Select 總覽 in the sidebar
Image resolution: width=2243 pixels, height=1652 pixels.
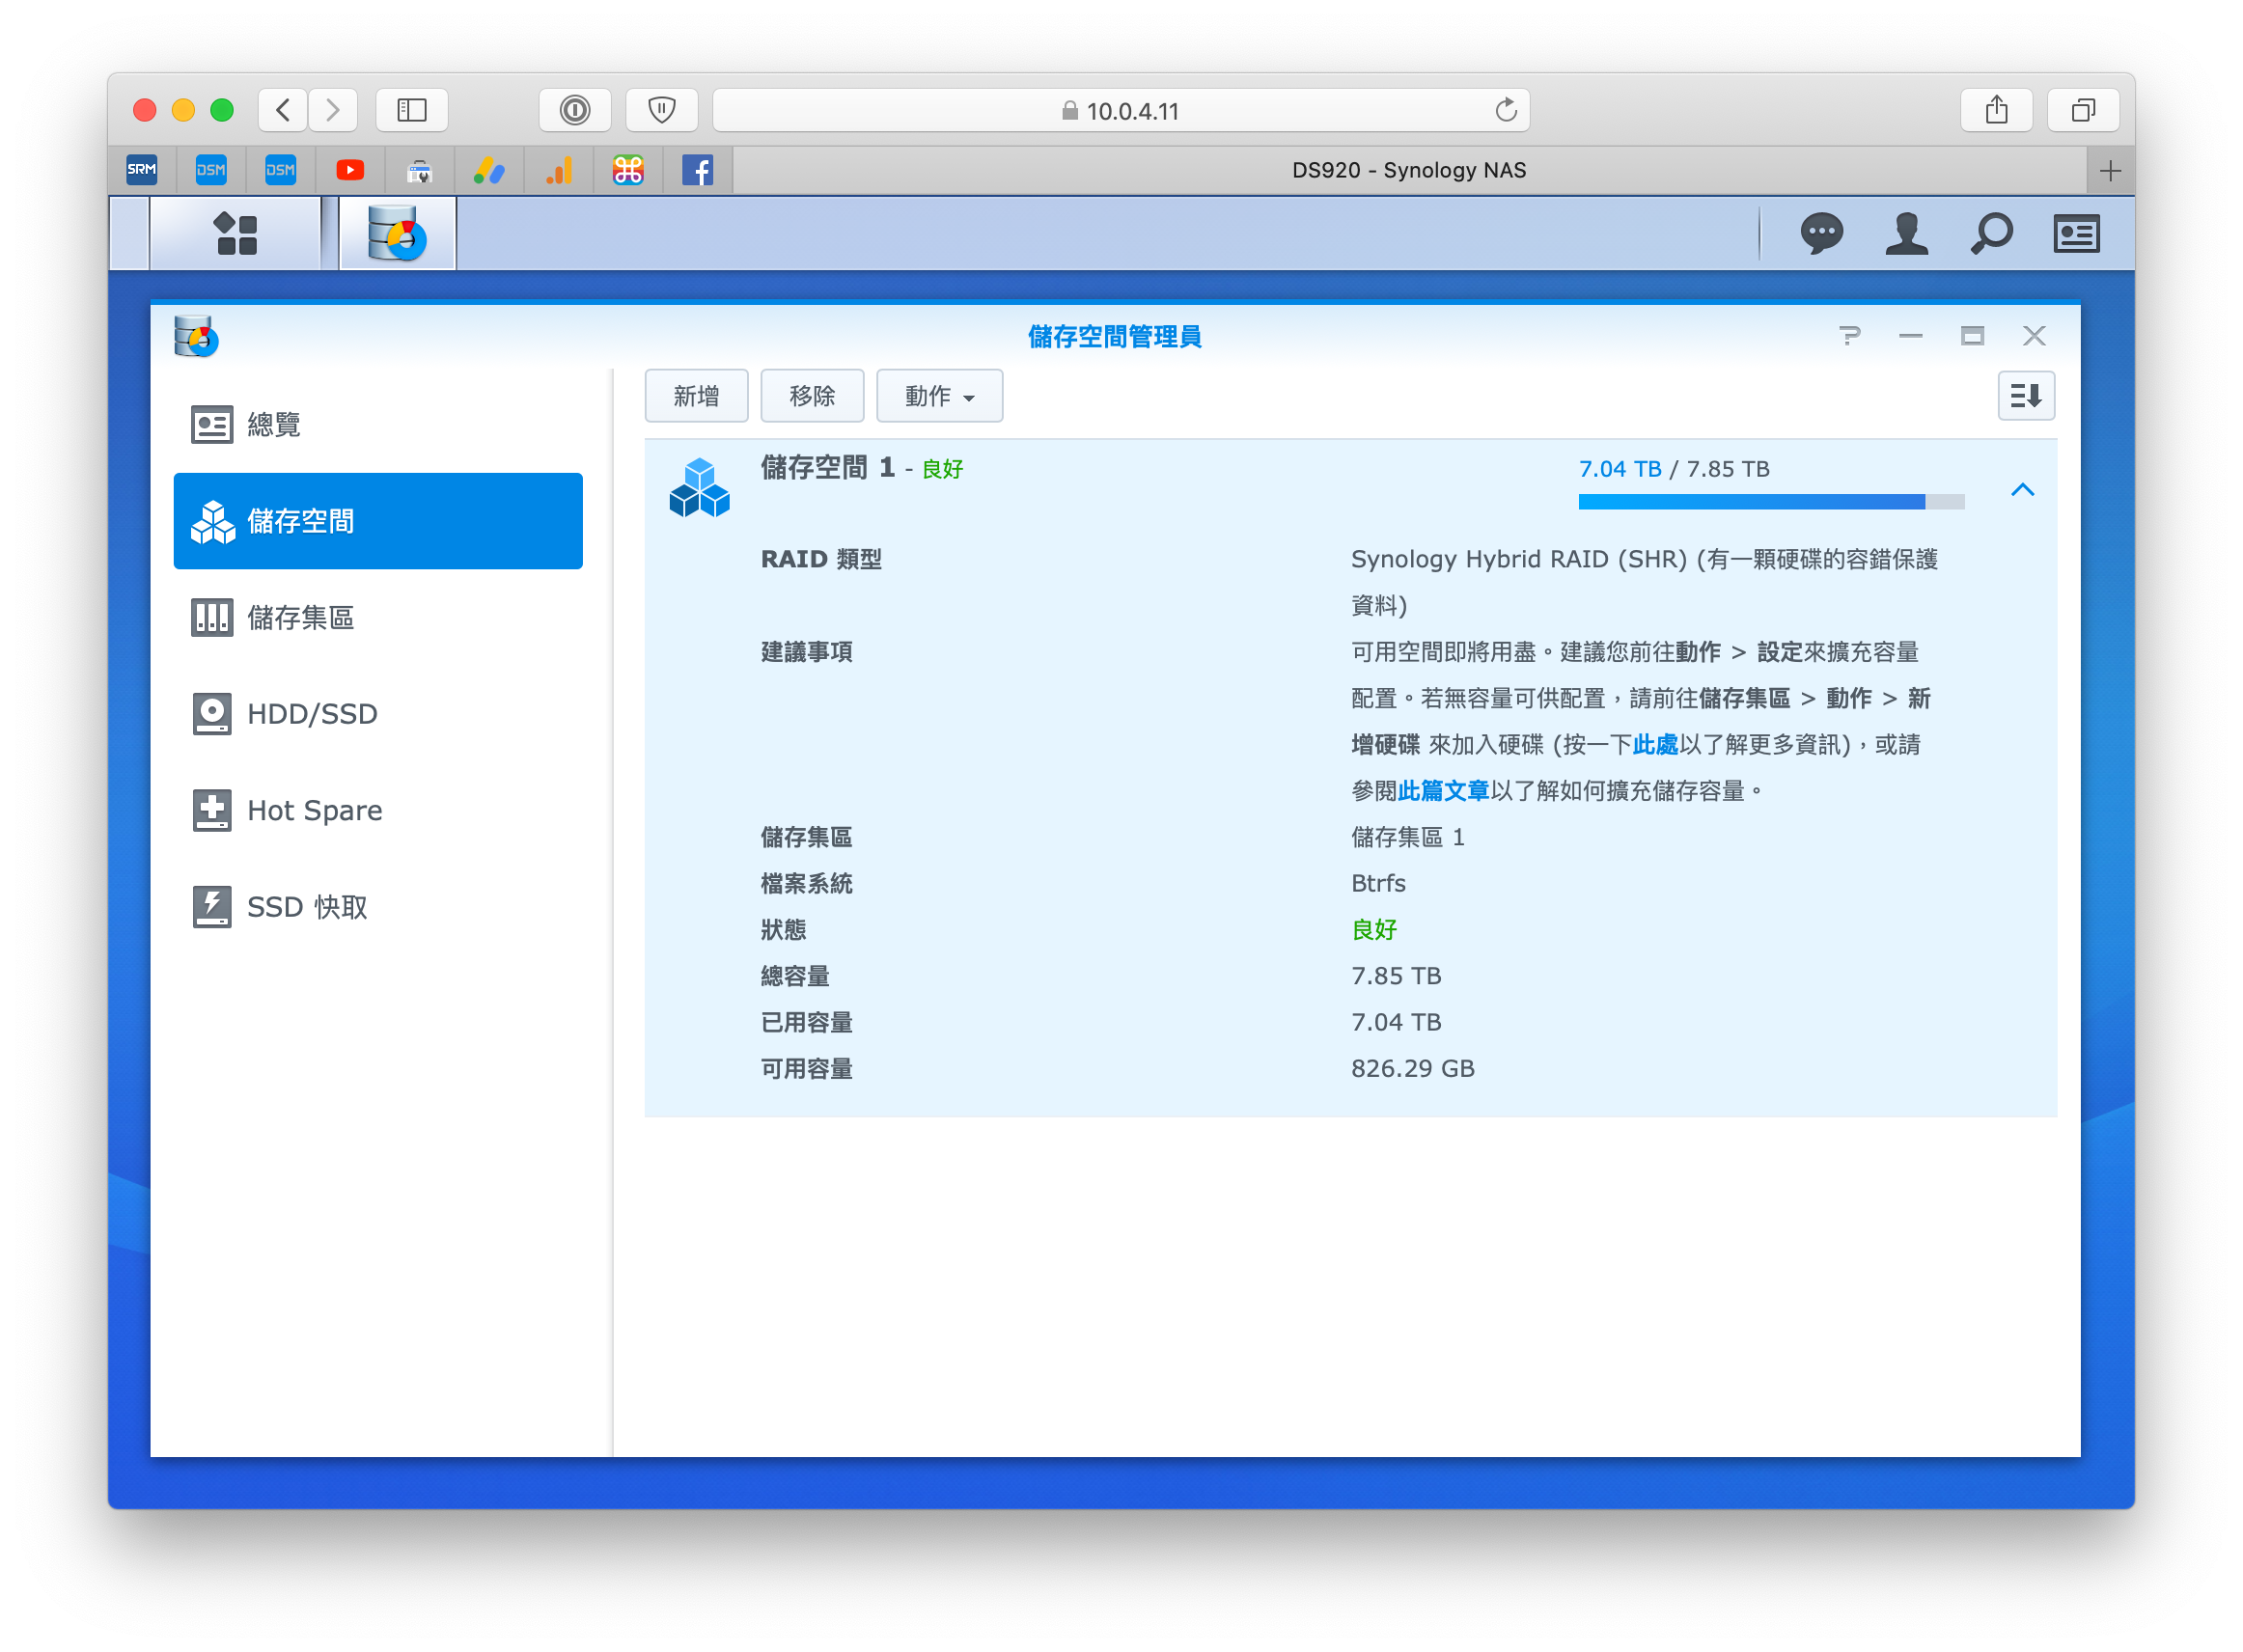pyautogui.click(x=378, y=425)
